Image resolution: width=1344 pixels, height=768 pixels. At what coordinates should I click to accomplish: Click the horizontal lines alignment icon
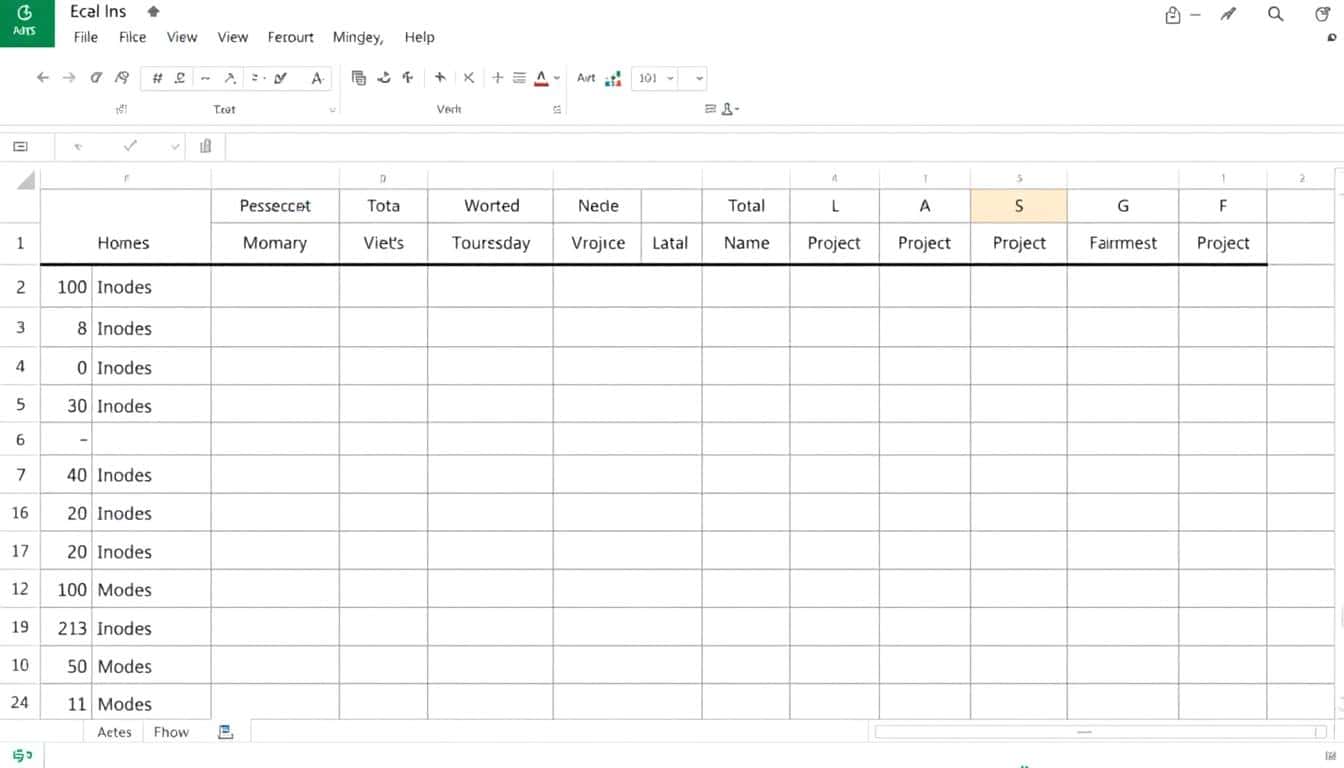(519, 77)
